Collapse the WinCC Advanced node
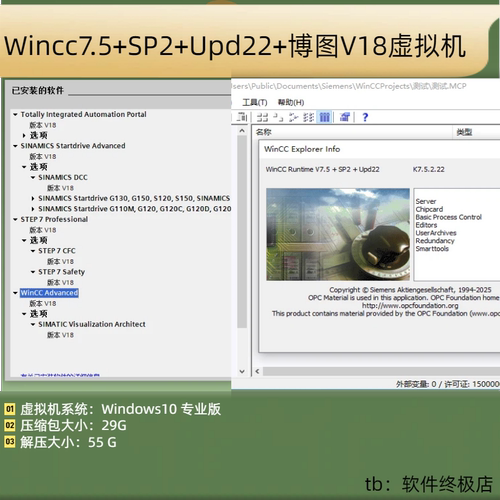This screenshot has width=500, height=500. click(15, 293)
